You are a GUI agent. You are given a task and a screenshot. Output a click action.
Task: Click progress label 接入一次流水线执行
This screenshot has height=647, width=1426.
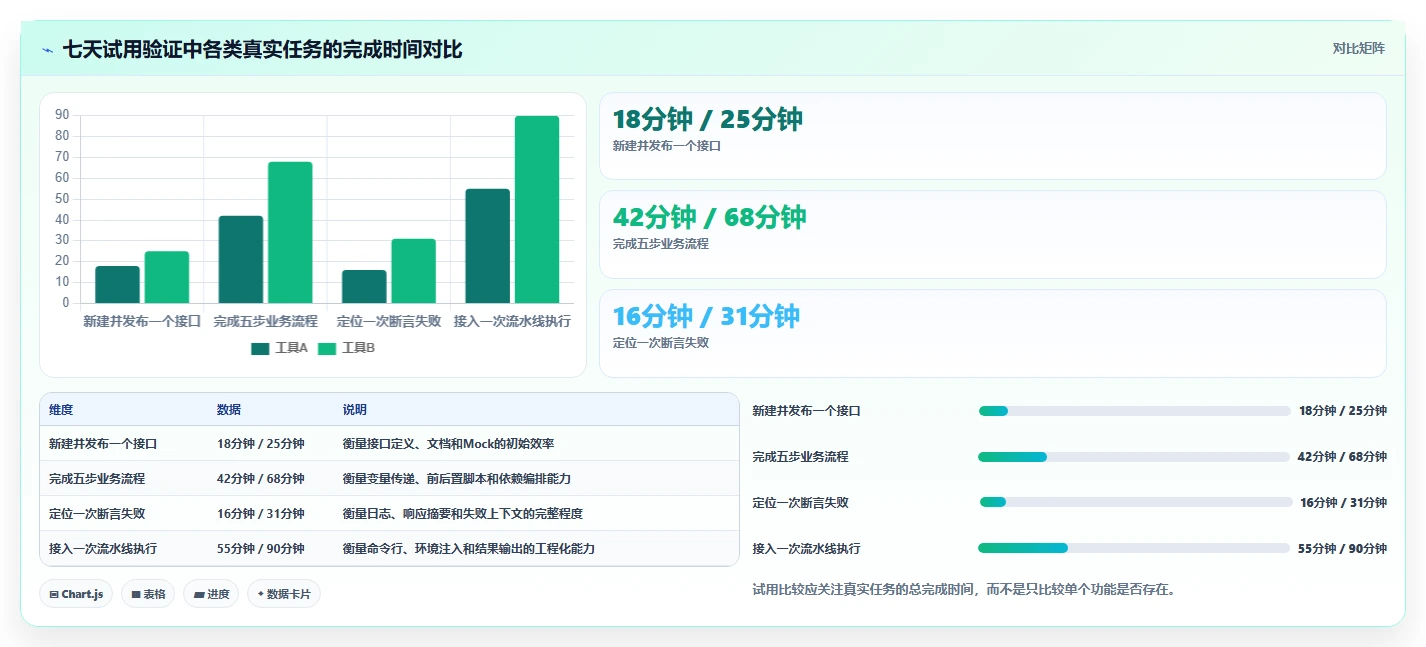[x=807, y=549]
